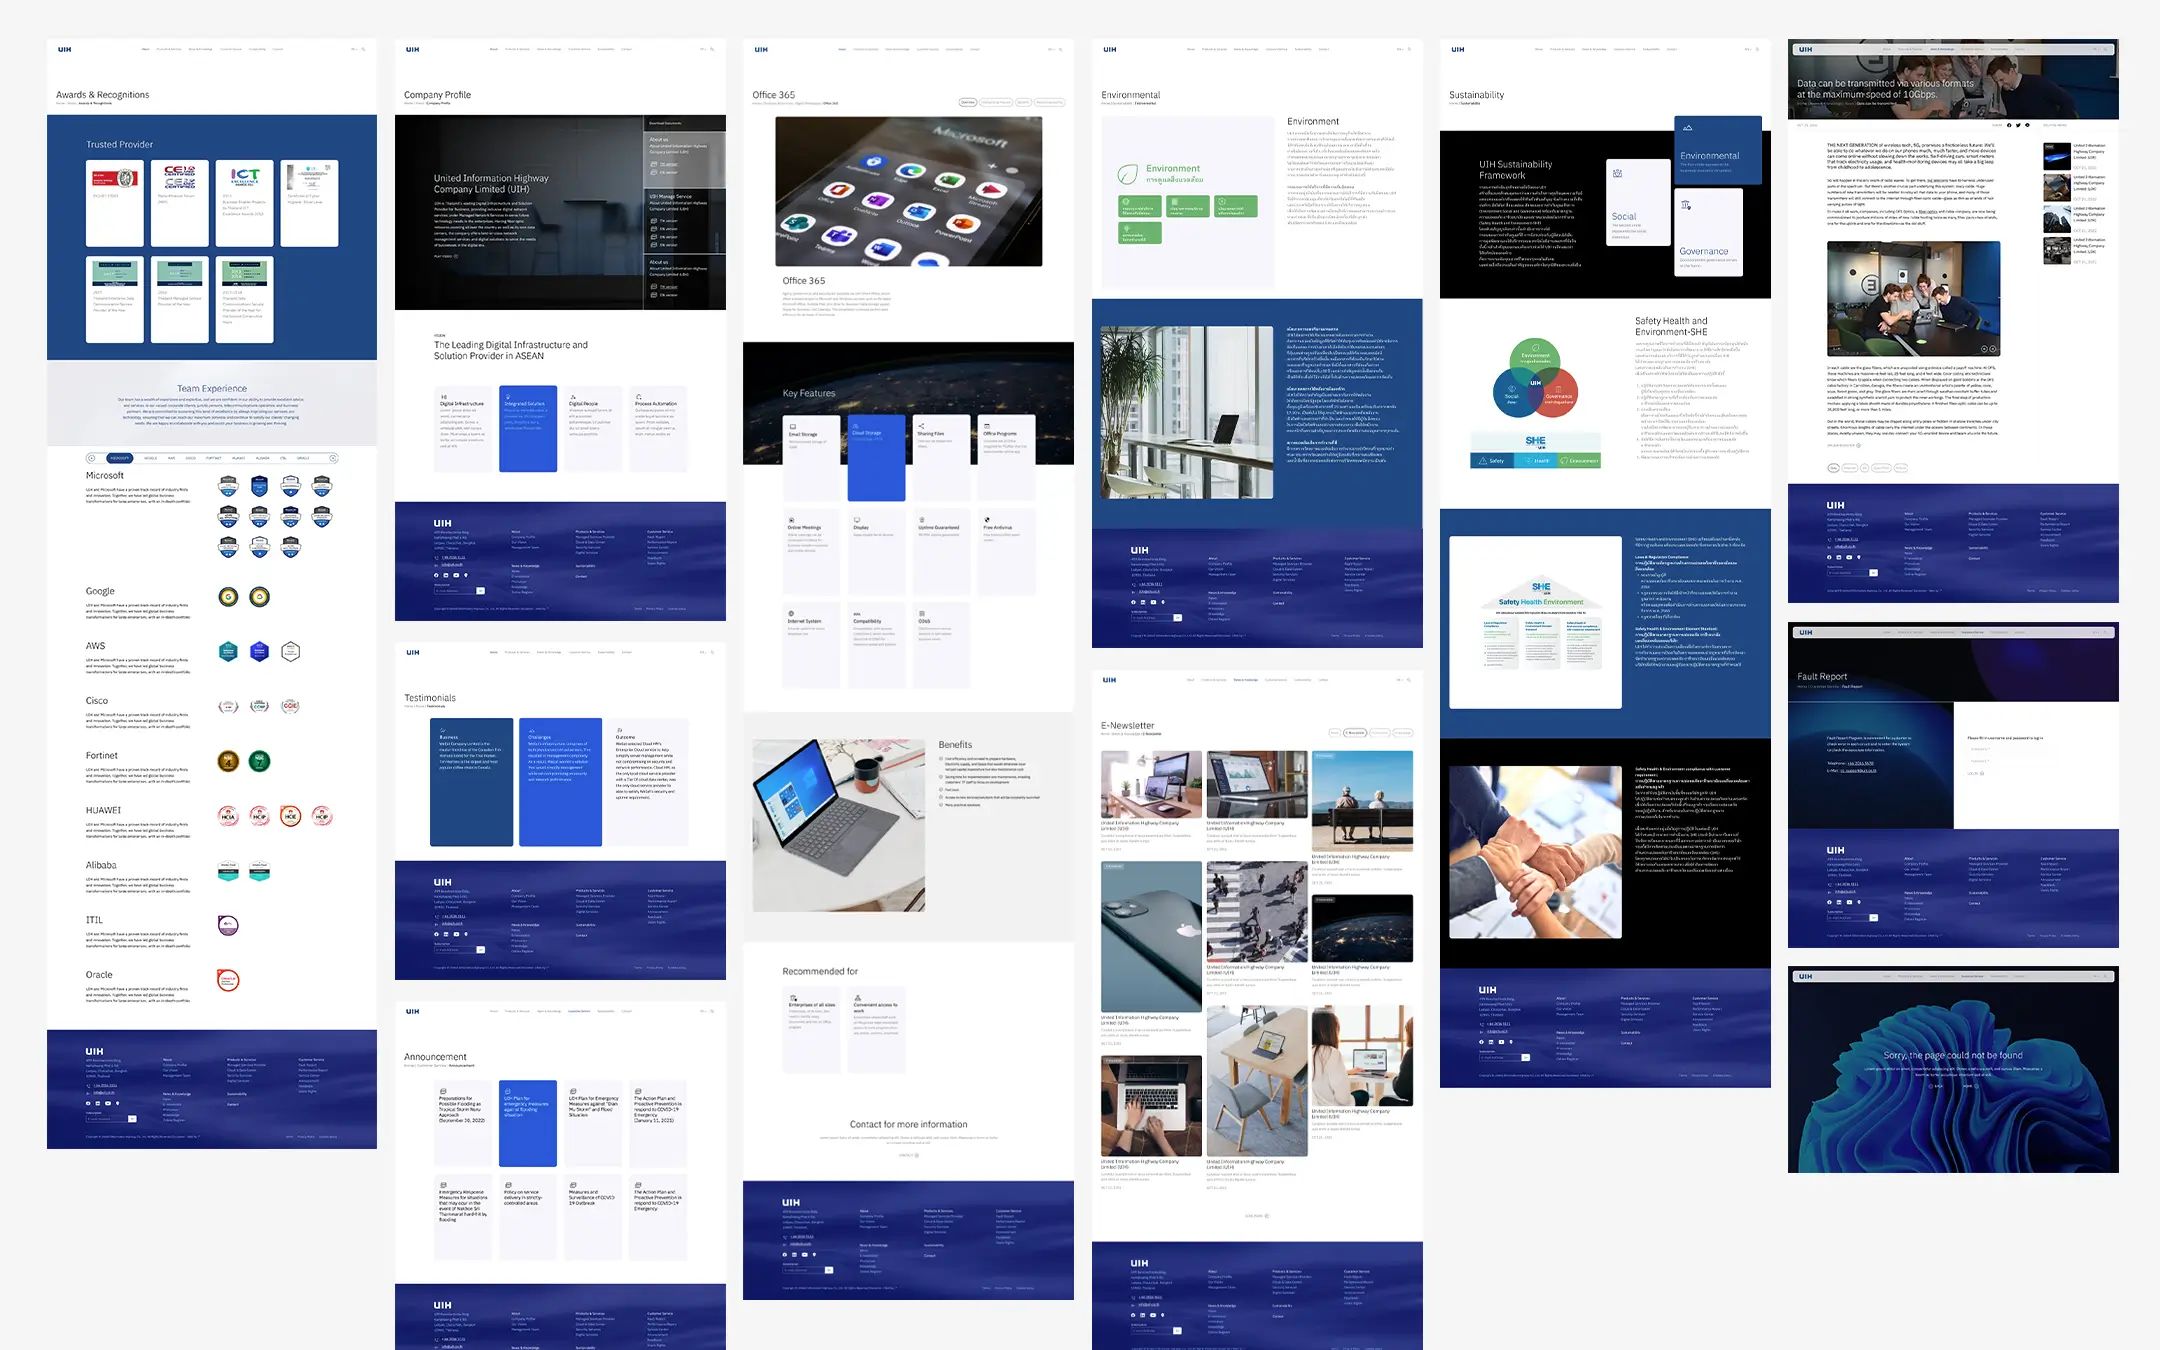Click the green leaf icon beside Environment heading

1127,173
